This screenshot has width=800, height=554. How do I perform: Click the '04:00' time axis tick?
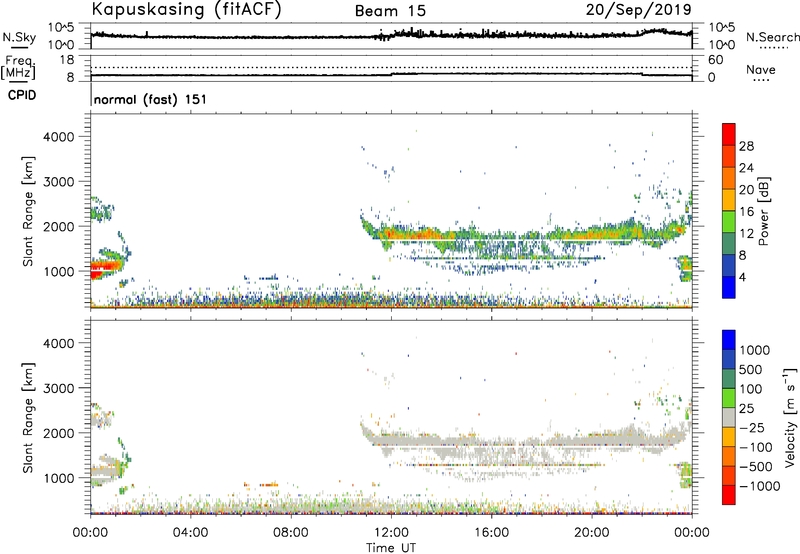click(x=190, y=533)
